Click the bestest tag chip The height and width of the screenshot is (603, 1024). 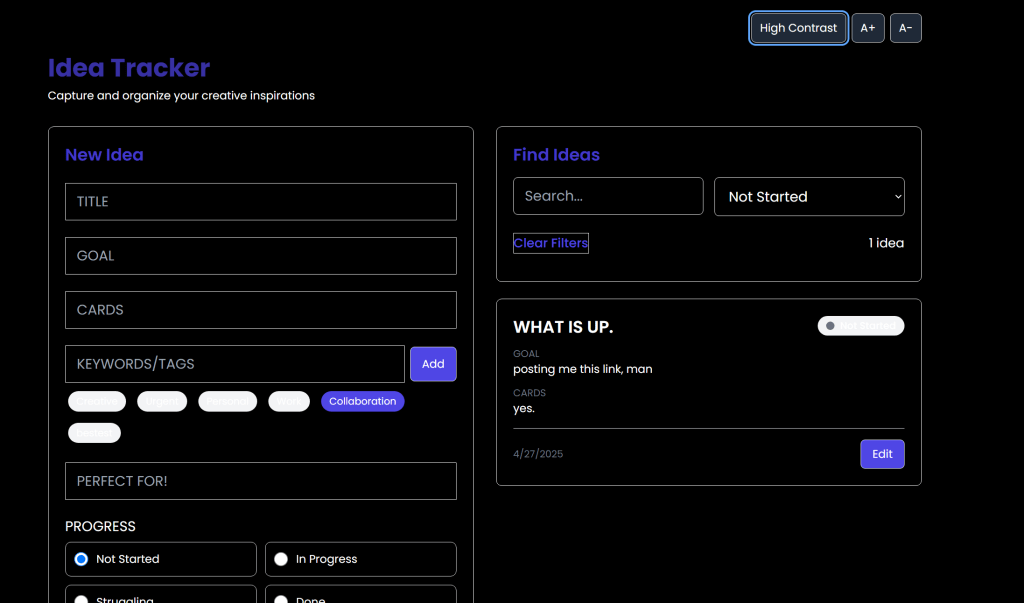pos(94,433)
